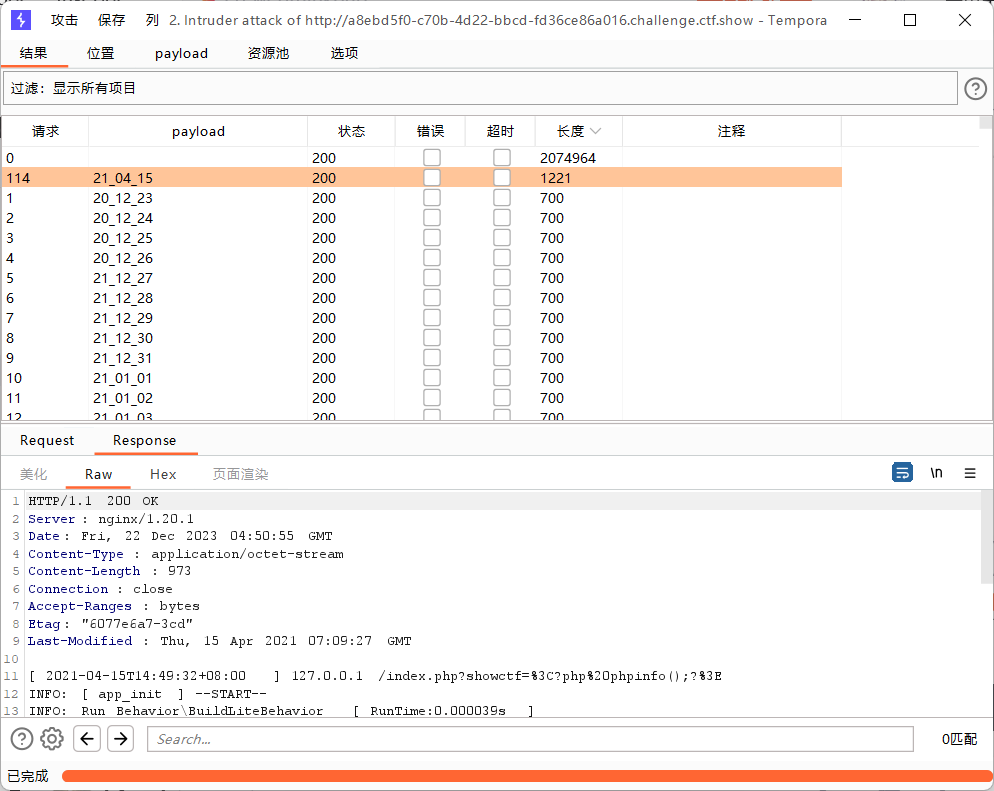This screenshot has height=791, width=994.
Task: Toggle the \n newline characters display
Action: [x=936, y=472]
